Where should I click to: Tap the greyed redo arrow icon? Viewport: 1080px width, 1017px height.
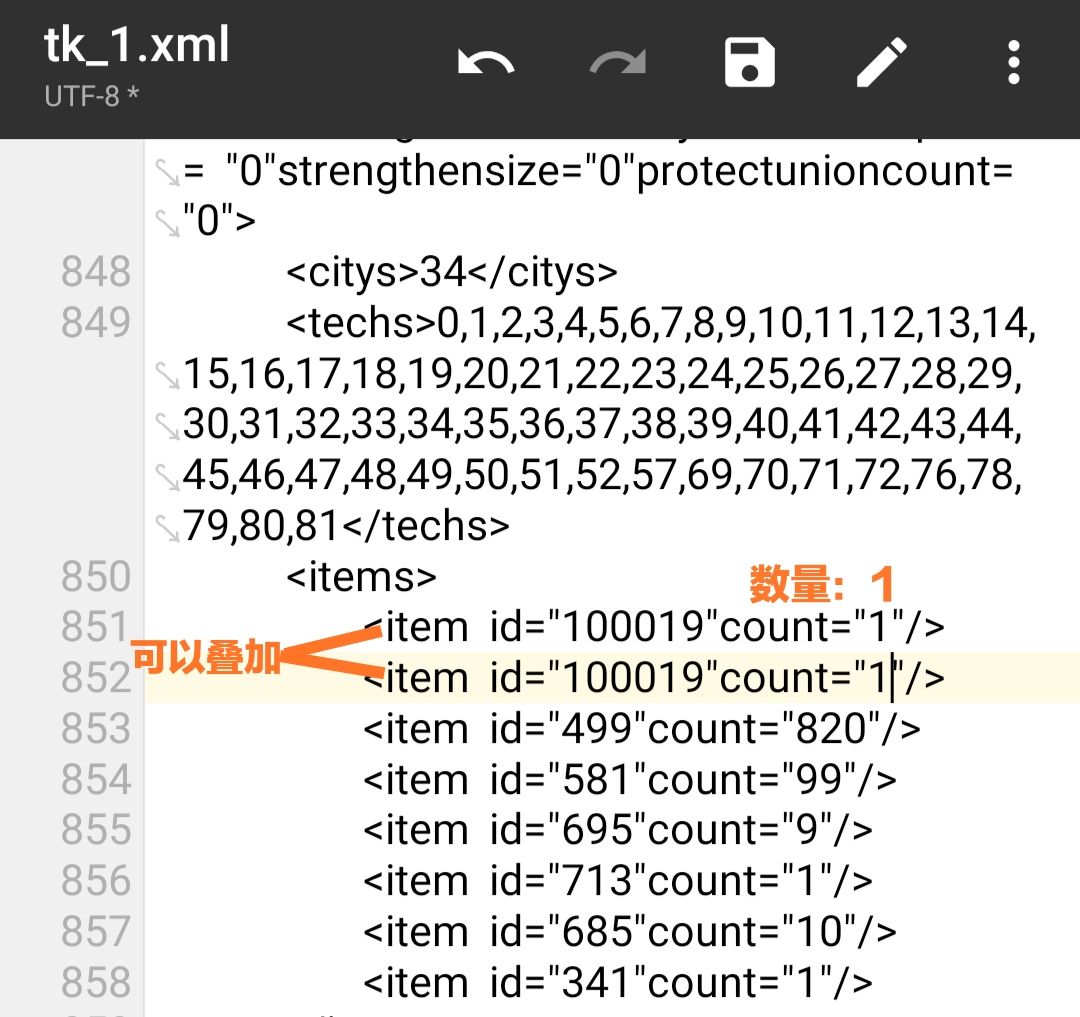click(x=619, y=63)
